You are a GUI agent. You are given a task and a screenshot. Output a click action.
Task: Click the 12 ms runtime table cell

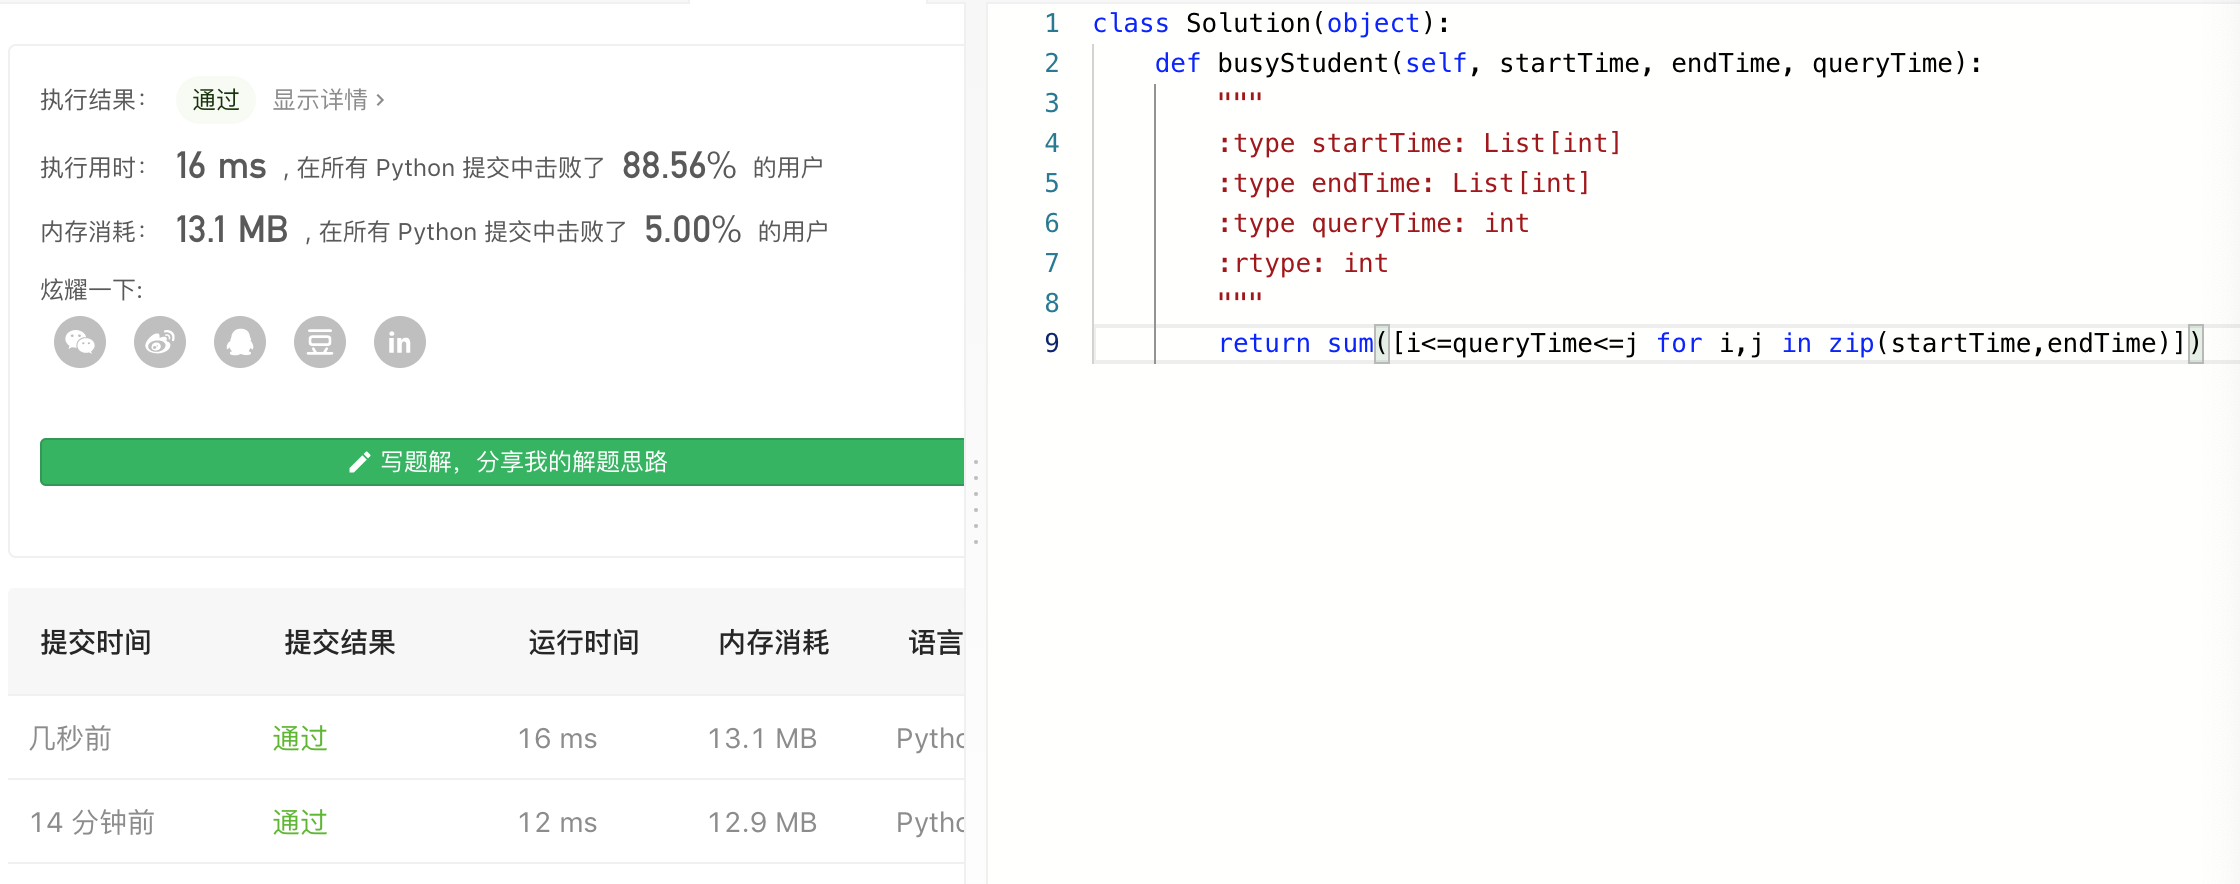(x=557, y=822)
